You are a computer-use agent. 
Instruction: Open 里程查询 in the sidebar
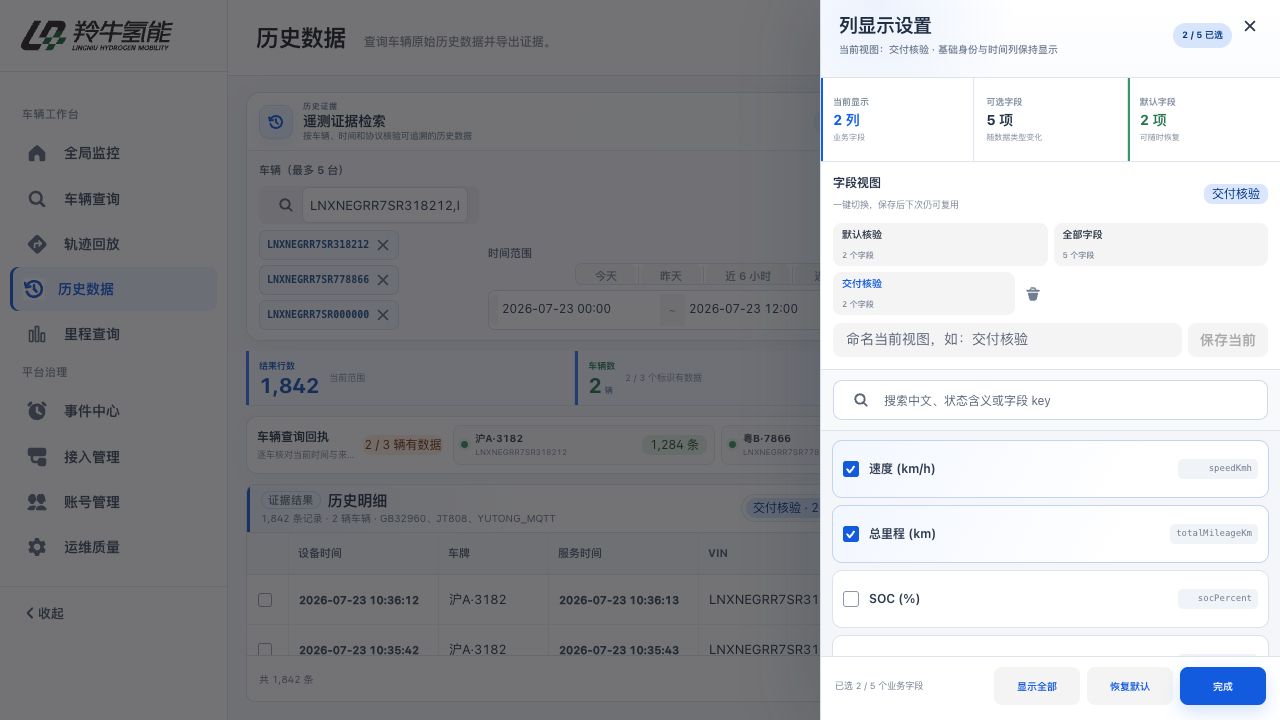113,334
